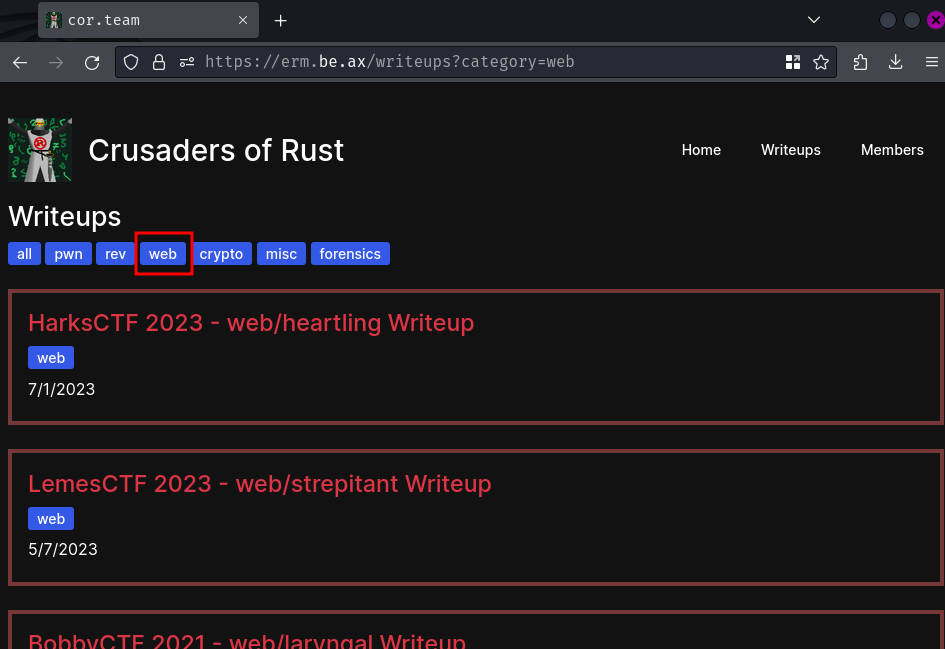Filter writeups by misc category
This screenshot has height=649, width=945.
click(x=281, y=254)
